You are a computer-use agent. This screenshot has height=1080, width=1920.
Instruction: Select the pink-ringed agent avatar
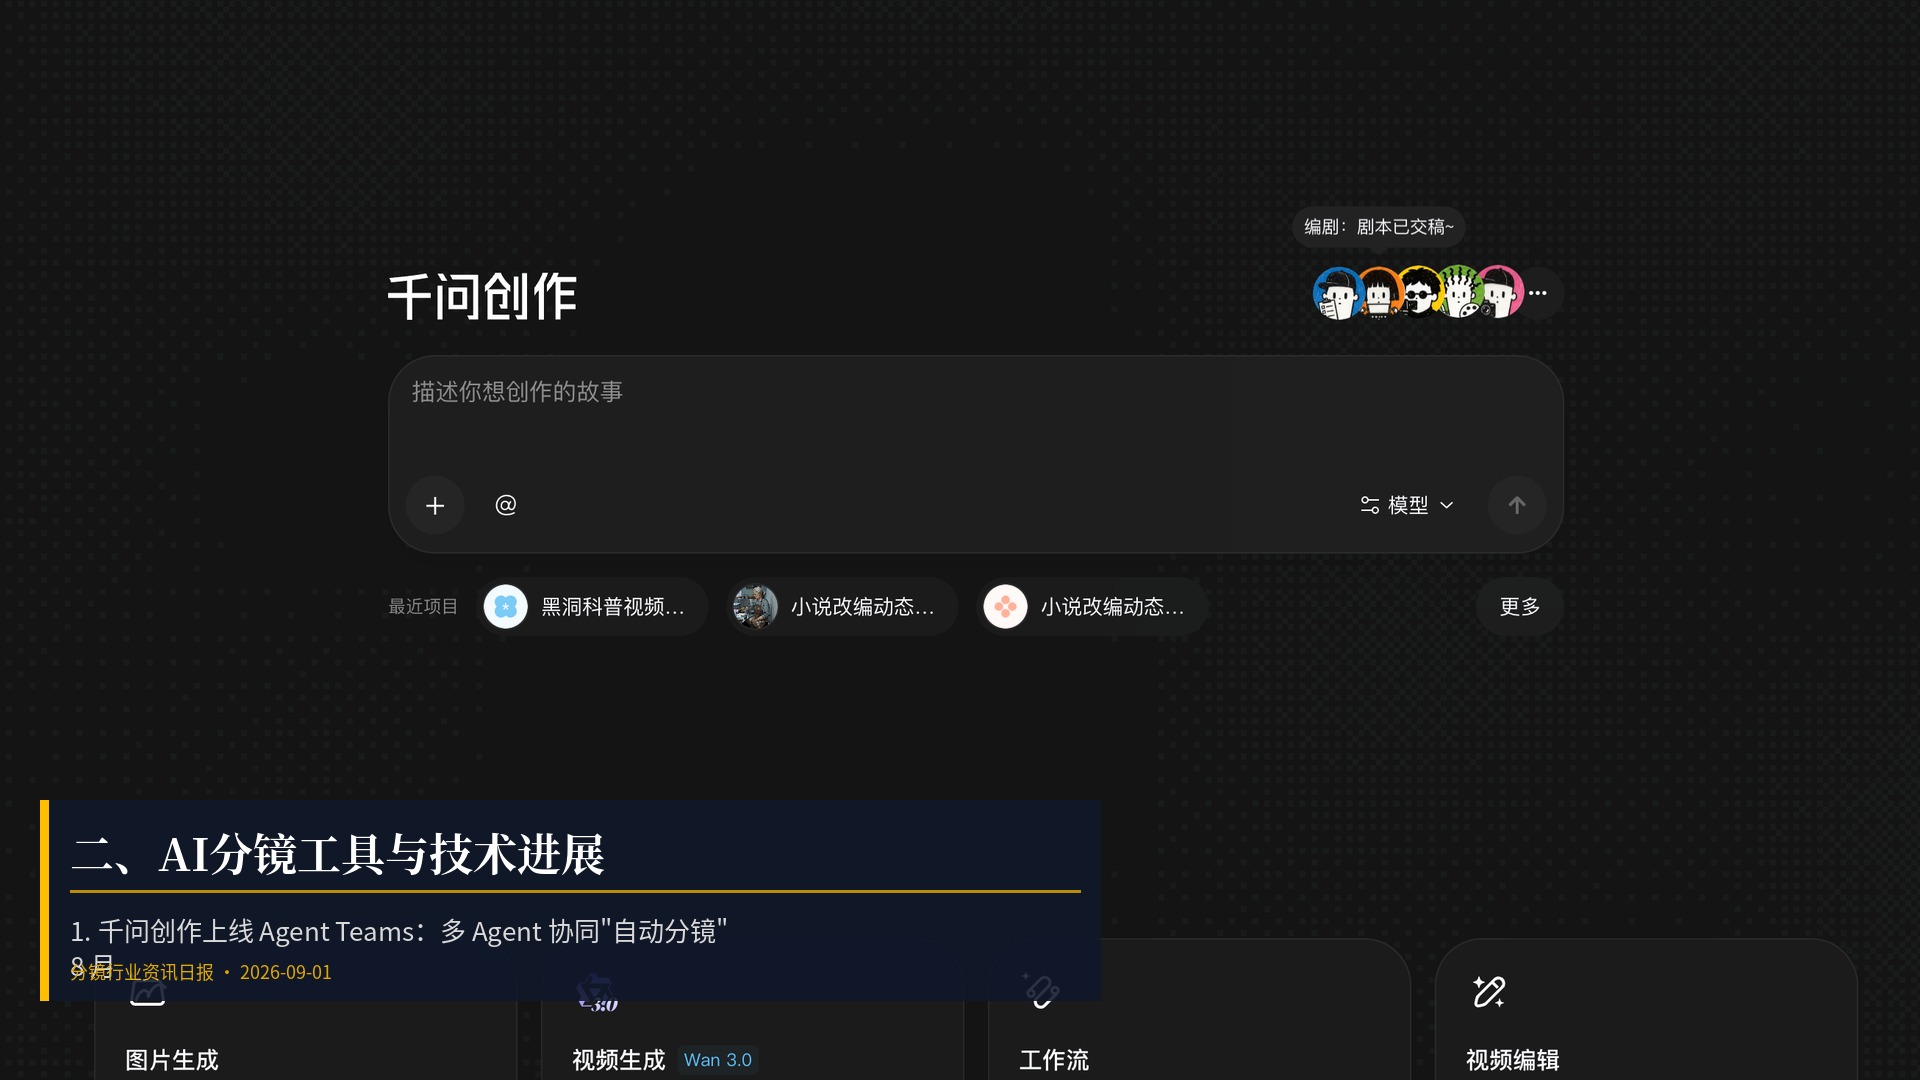click(1500, 293)
